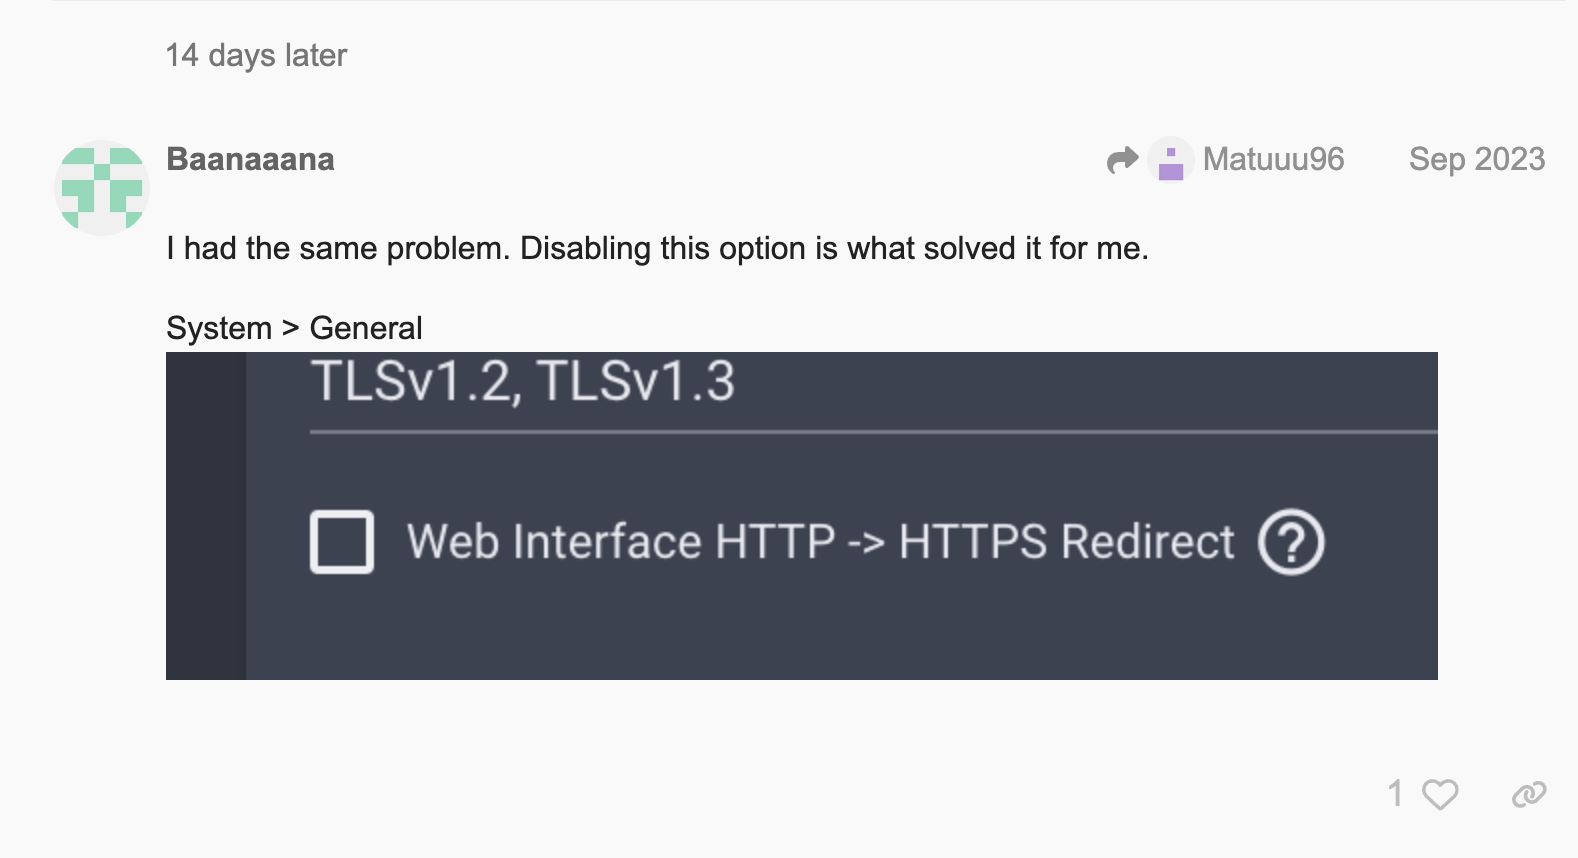Like the post with the heart icon
The width and height of the screenshot is (1578, 858).
pos(1440,795)
